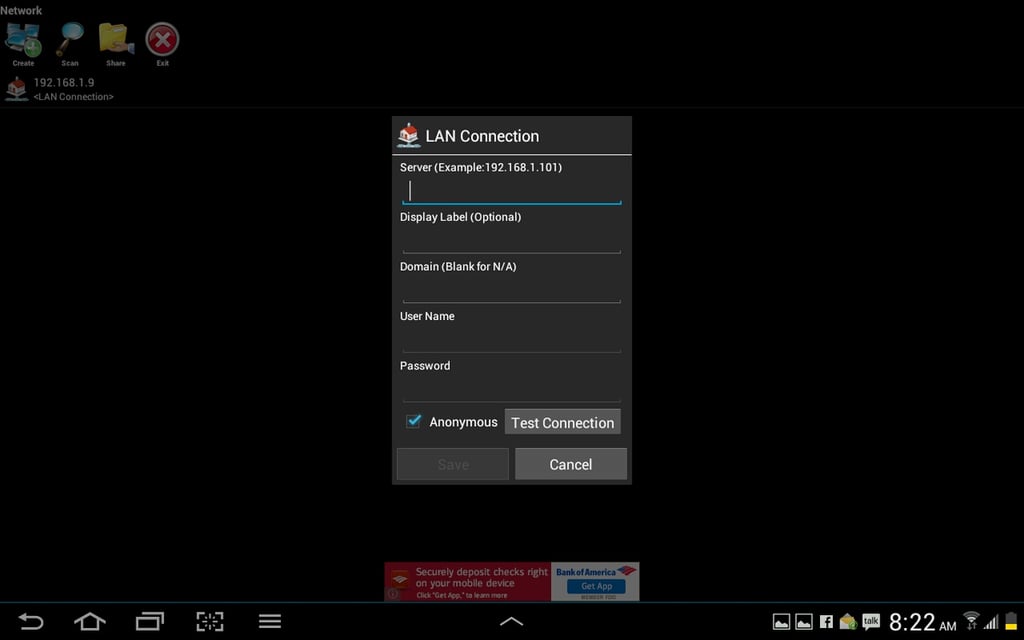Tap the cellular signal strength icon
The image size is (1024, 640).
point(992,622)
